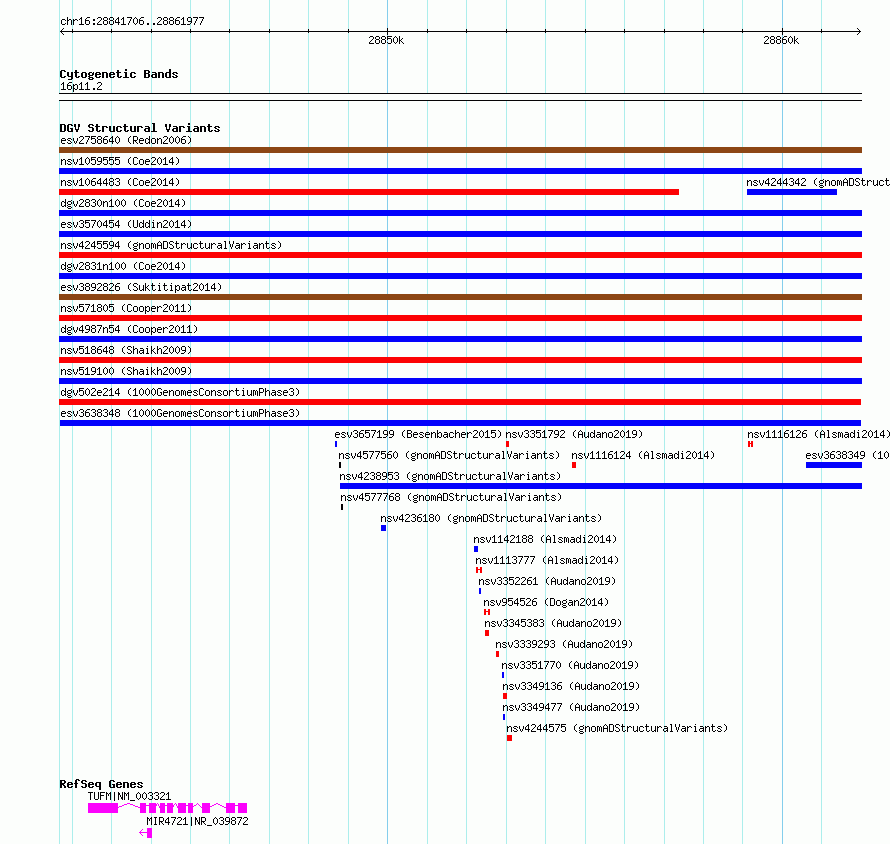Image resolution: width=890 pixels, height=844 pixels.
Task: Click esv3638348 1000Genomes variant label
Action: point(180,413)
